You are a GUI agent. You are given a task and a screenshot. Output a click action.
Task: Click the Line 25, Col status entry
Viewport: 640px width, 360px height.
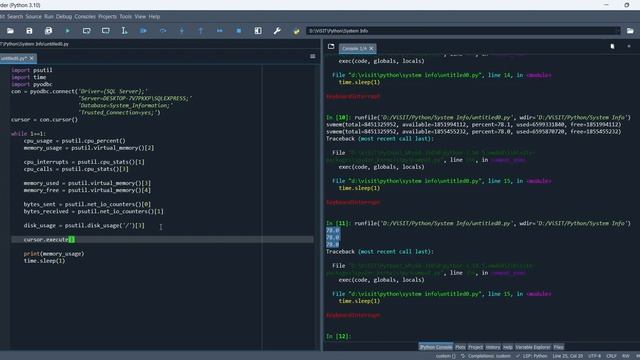point(568,356)
